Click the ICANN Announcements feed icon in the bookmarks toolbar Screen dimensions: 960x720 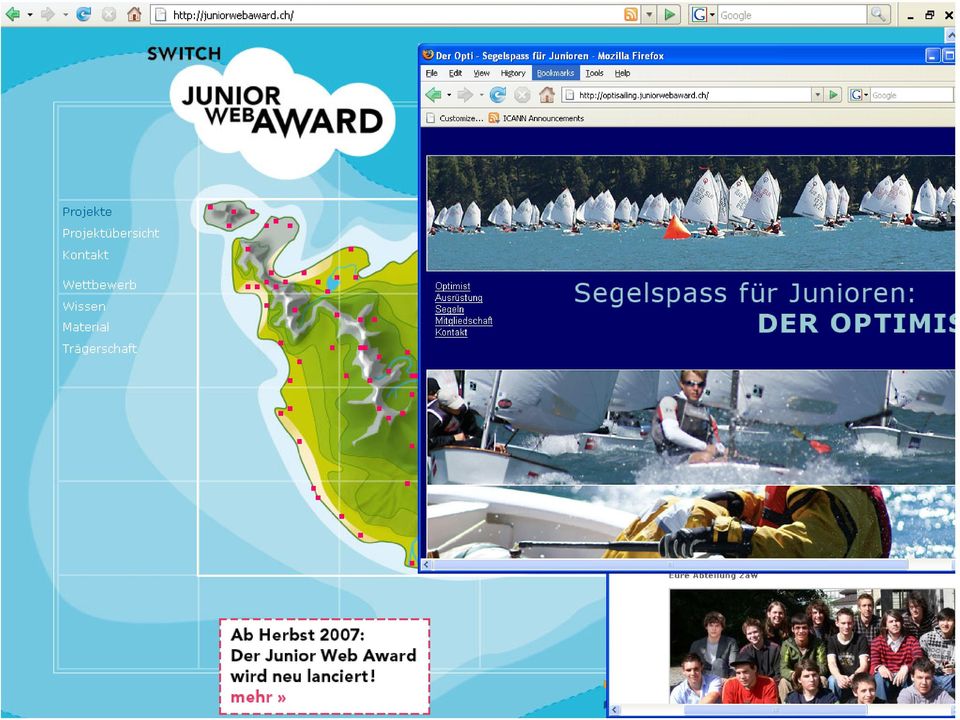(493, 118)
